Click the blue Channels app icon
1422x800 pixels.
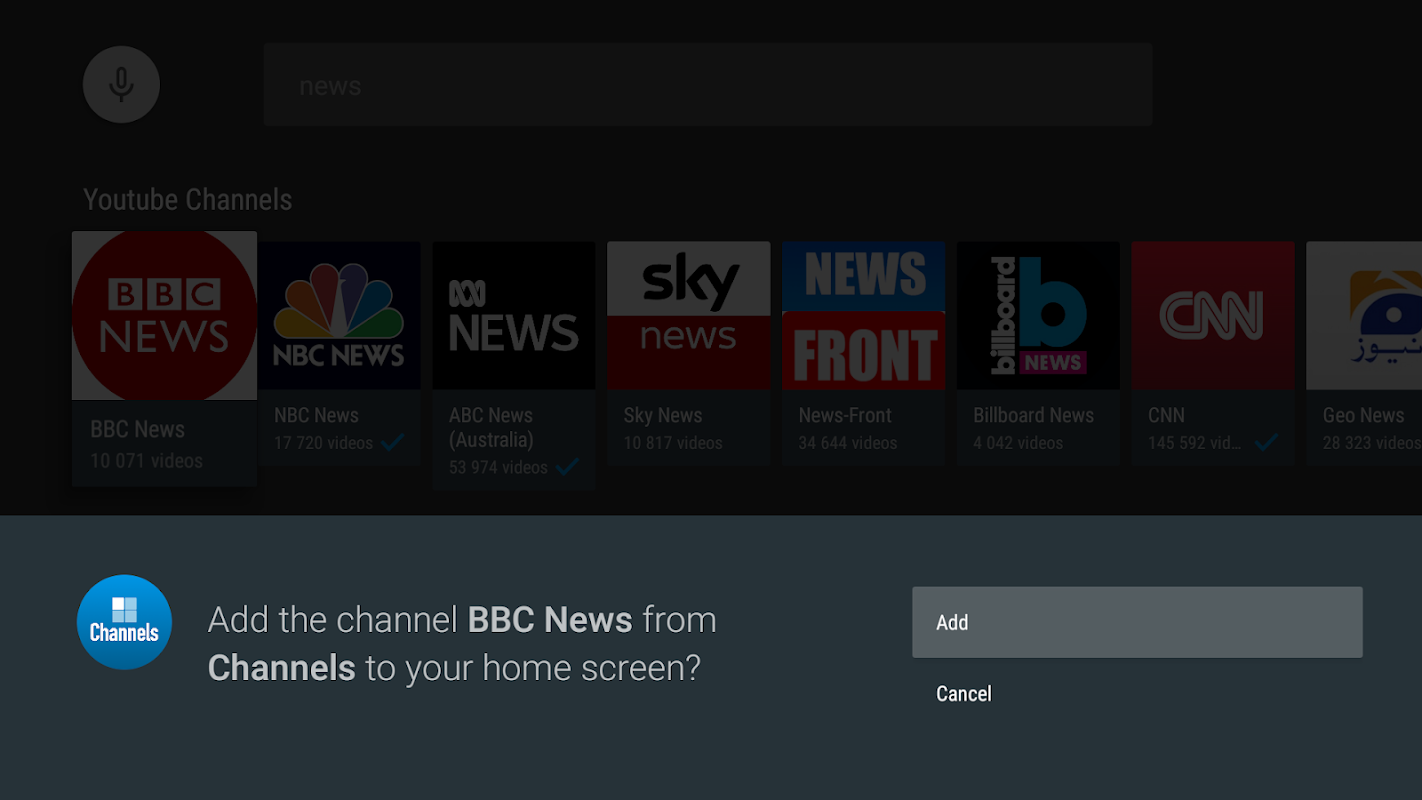point(125,622)
